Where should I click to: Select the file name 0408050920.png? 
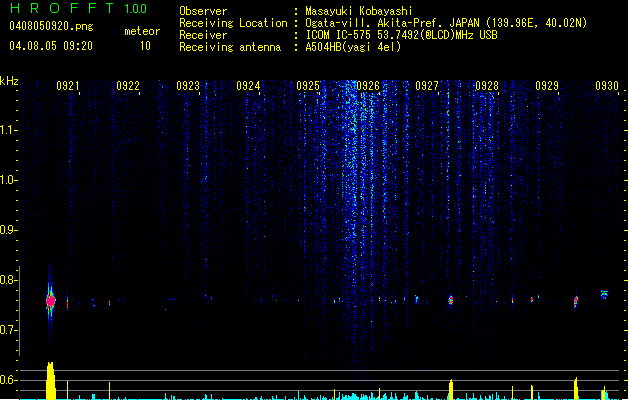[51, 27]
